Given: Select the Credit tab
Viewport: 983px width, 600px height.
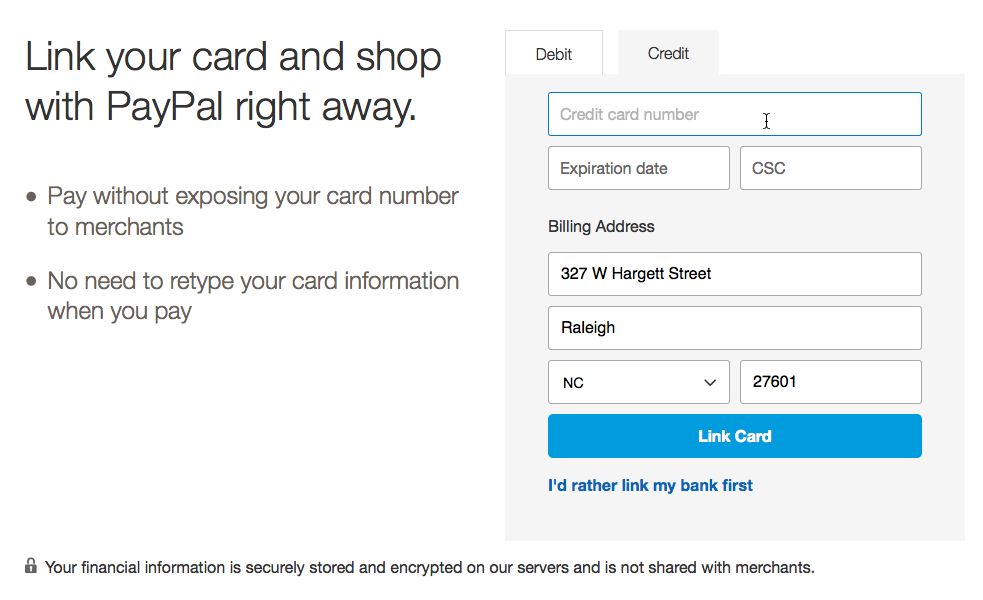Looking at the screenshot, I should (x=668, y=53).
